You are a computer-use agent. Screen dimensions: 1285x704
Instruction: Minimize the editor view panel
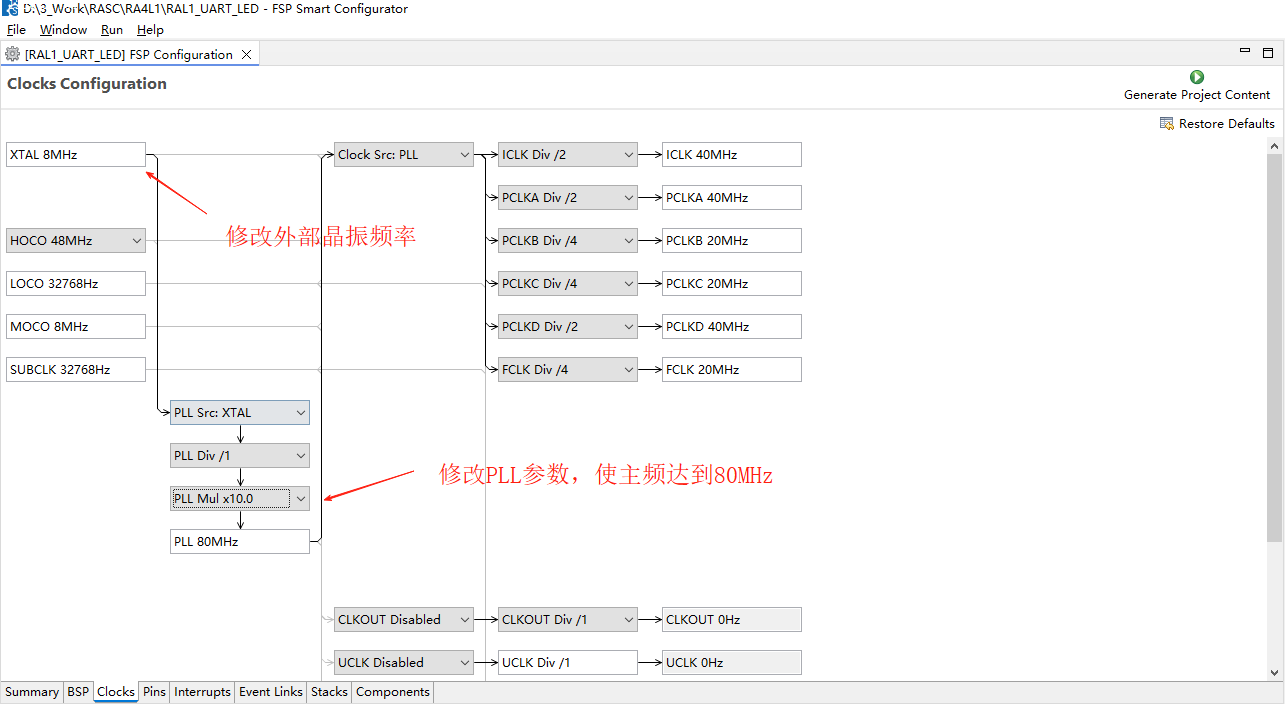(x=1245, y=50)
